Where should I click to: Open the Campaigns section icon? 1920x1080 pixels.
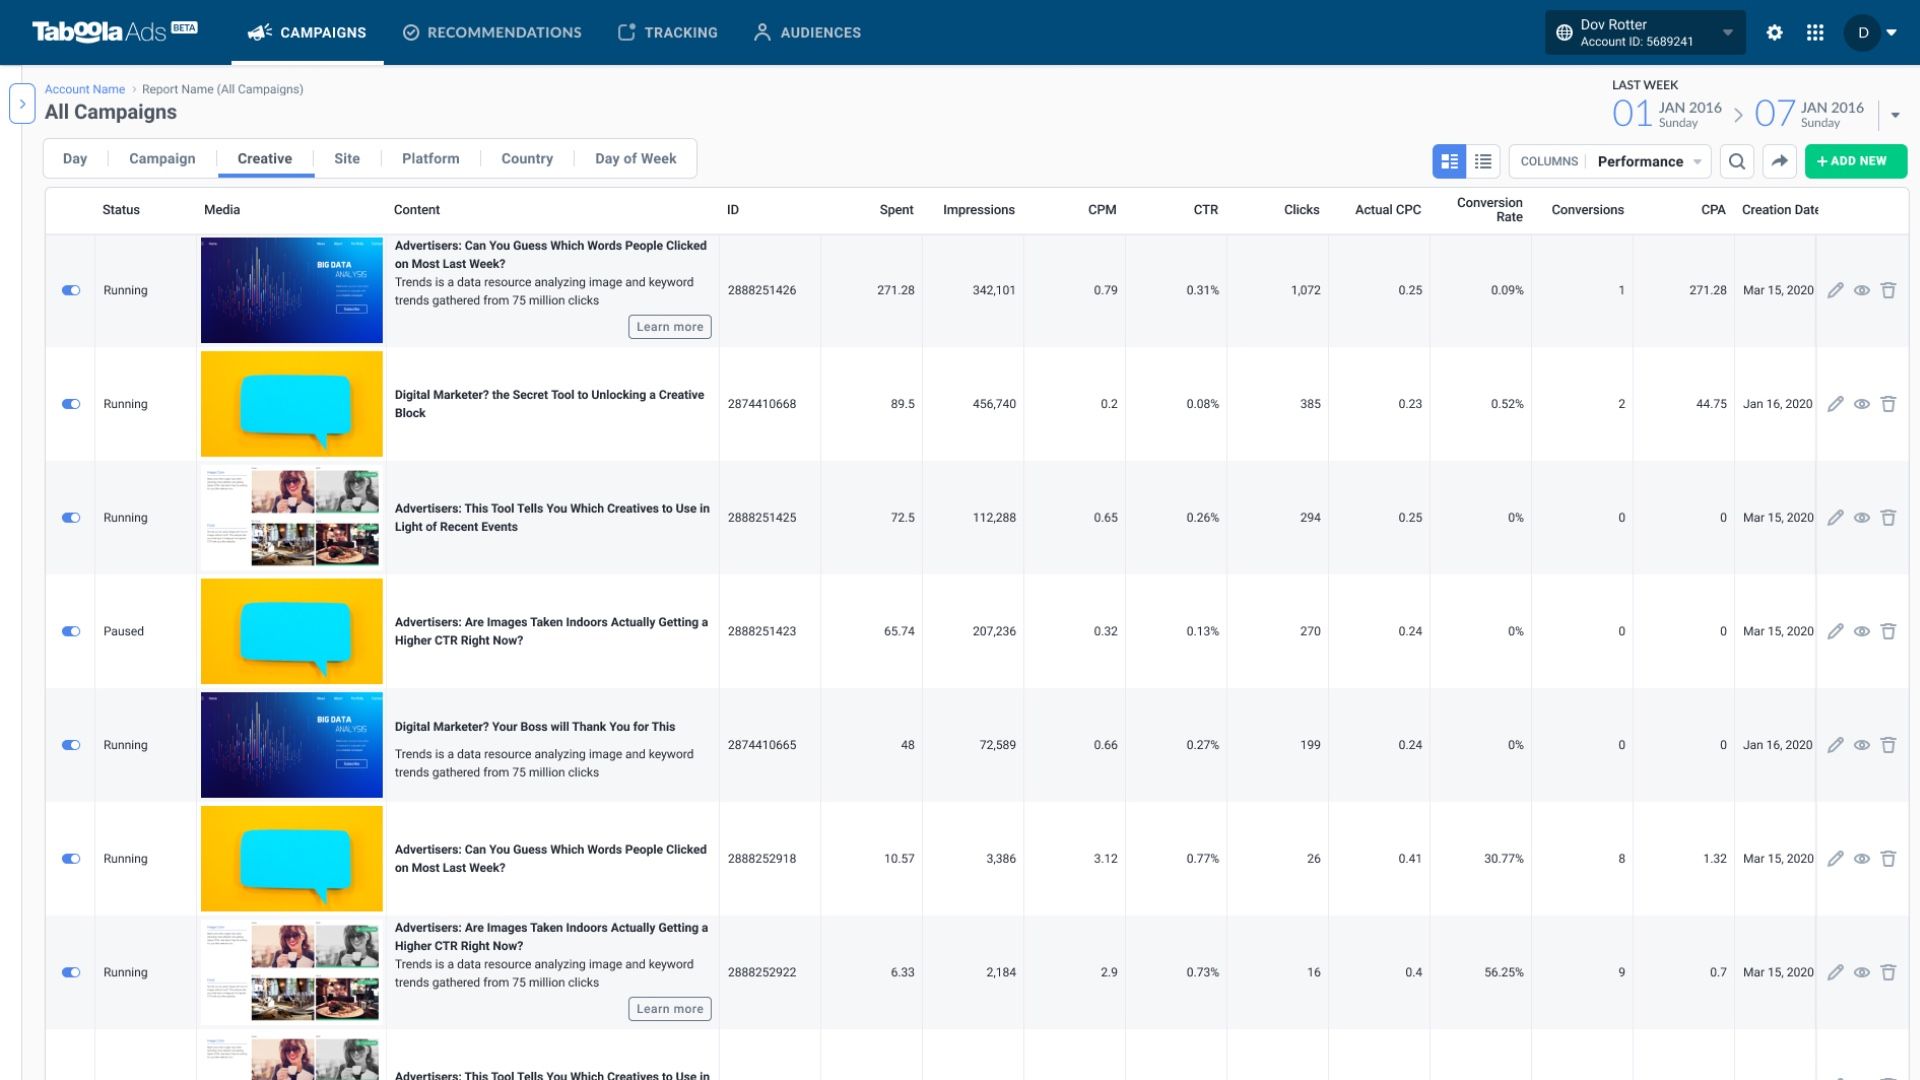[259, 32]
